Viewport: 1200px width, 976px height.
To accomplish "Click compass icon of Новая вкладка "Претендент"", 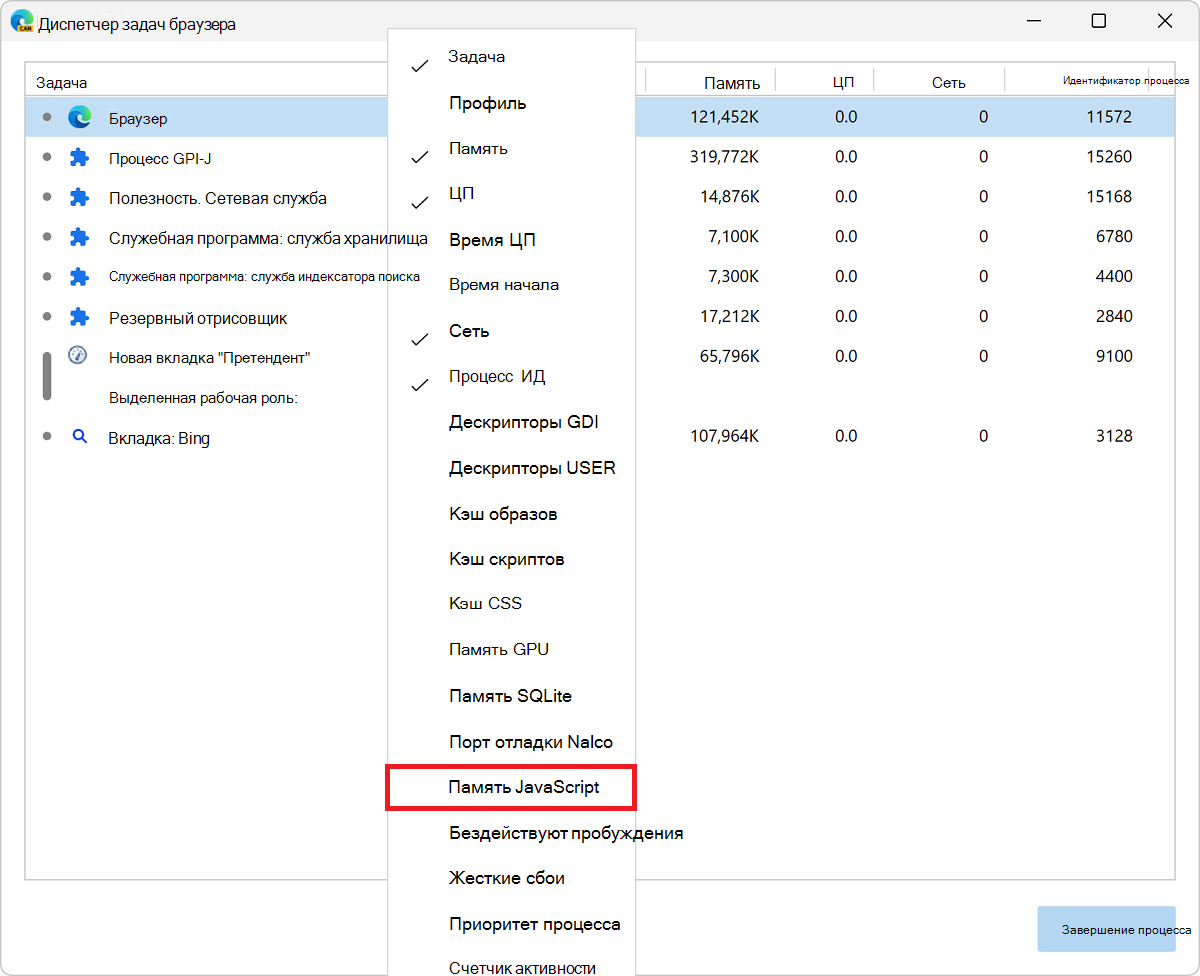I will [x=77, y=356].
